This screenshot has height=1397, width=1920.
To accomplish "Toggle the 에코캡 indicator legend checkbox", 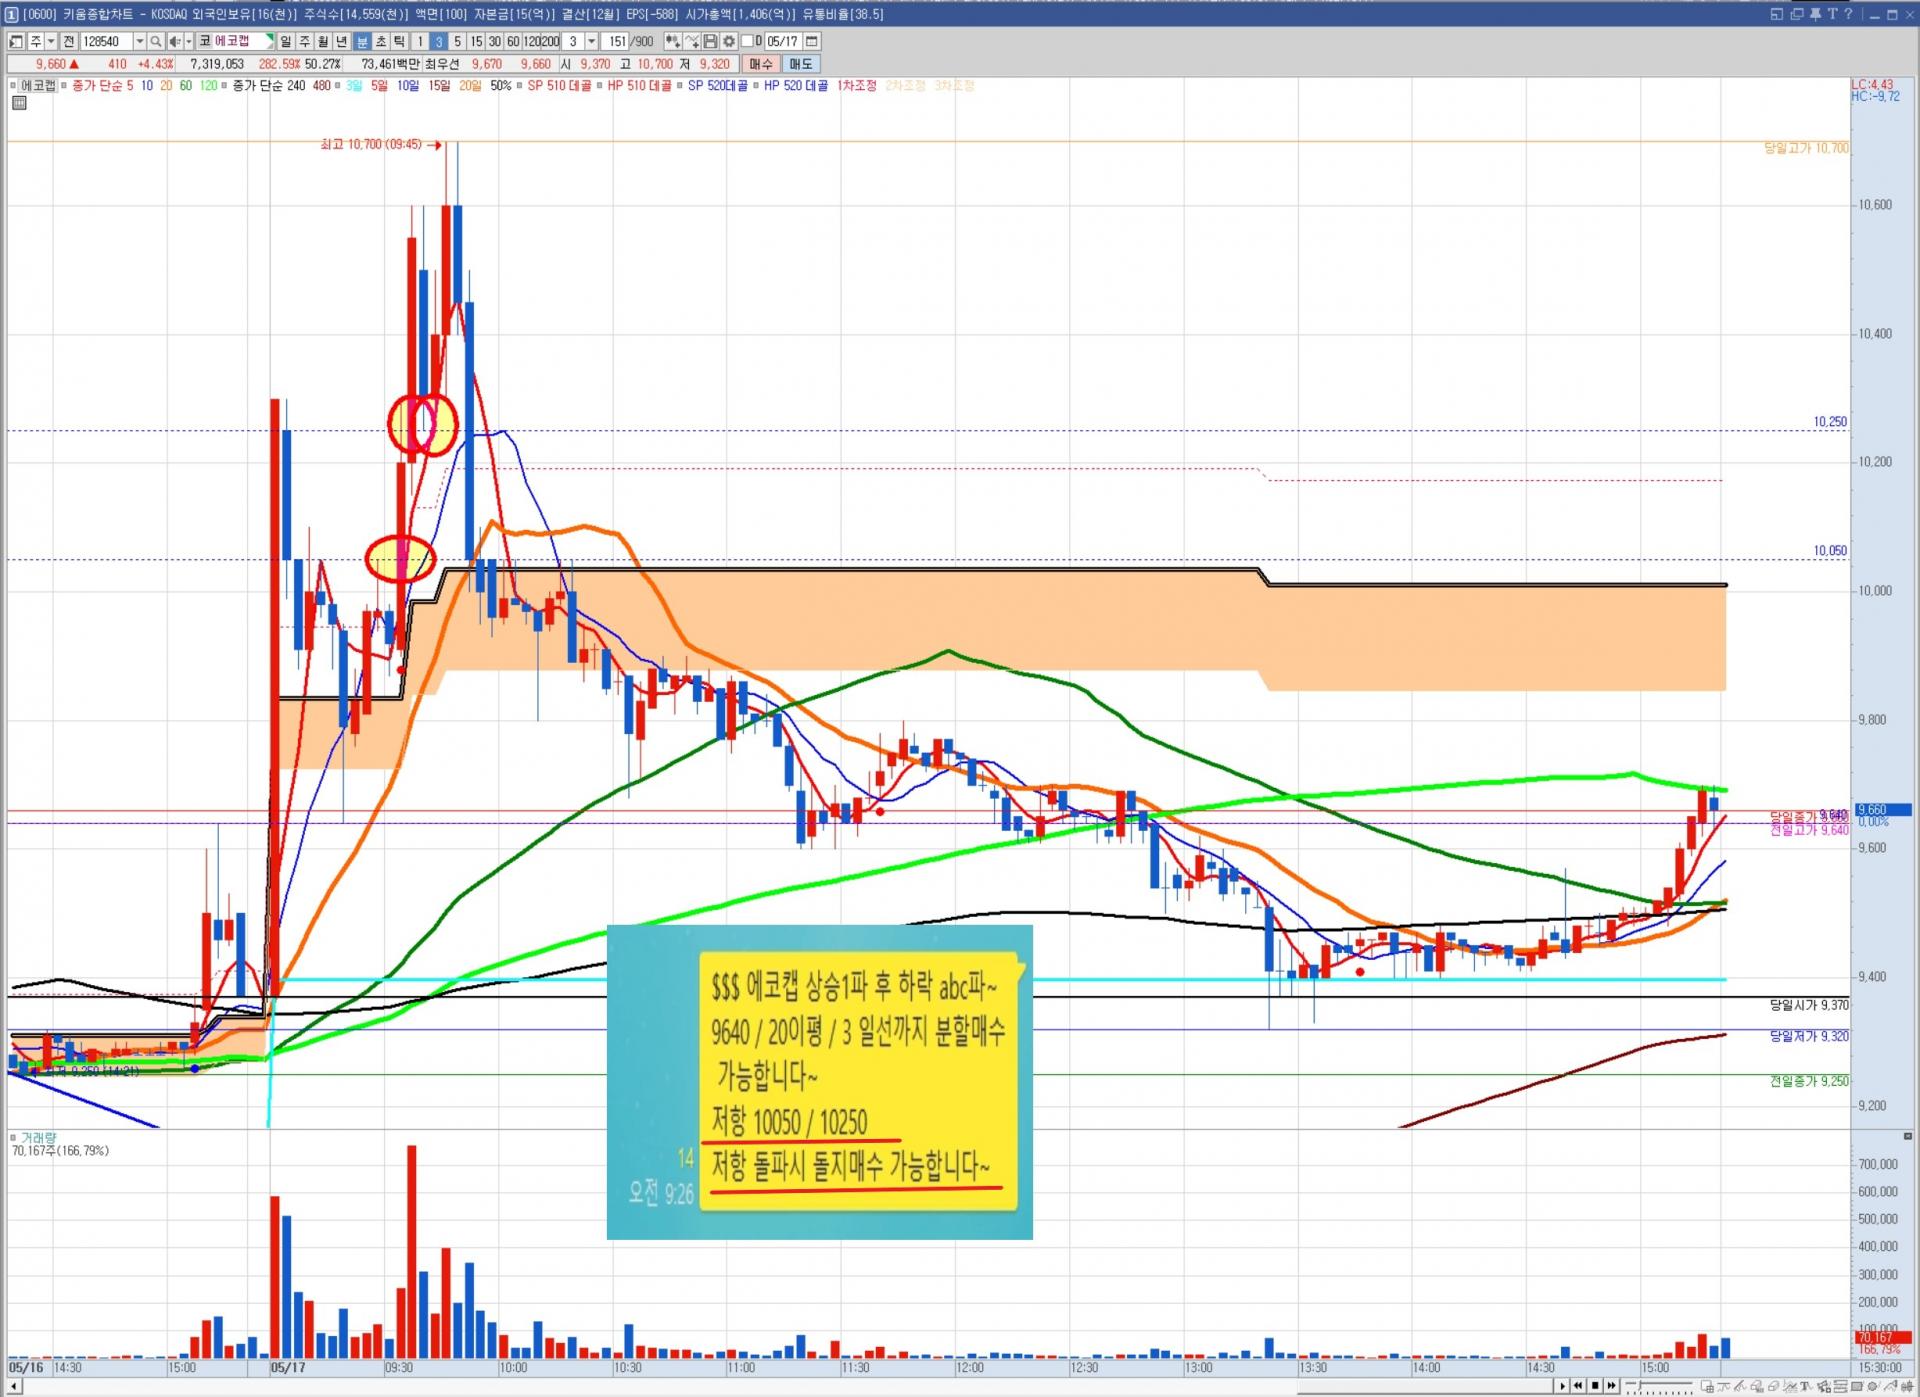I will (x=13, y=85).
